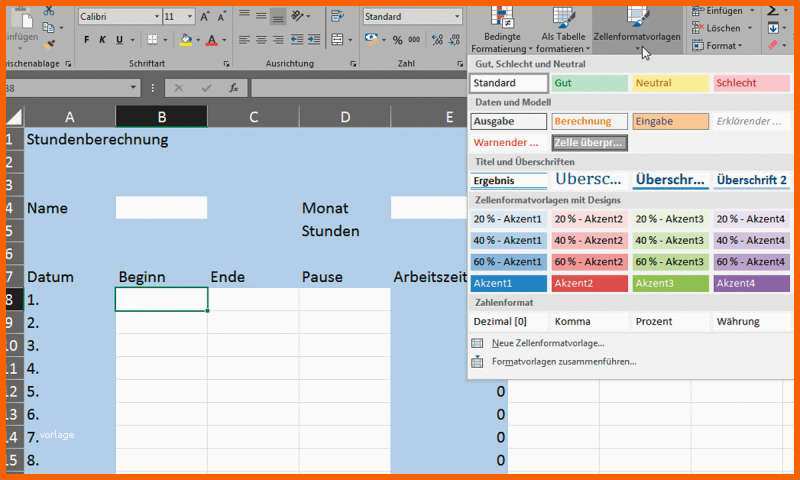Toggle bottom vertical alignment
The image size is (800, 480).
[x=278, y=17]
